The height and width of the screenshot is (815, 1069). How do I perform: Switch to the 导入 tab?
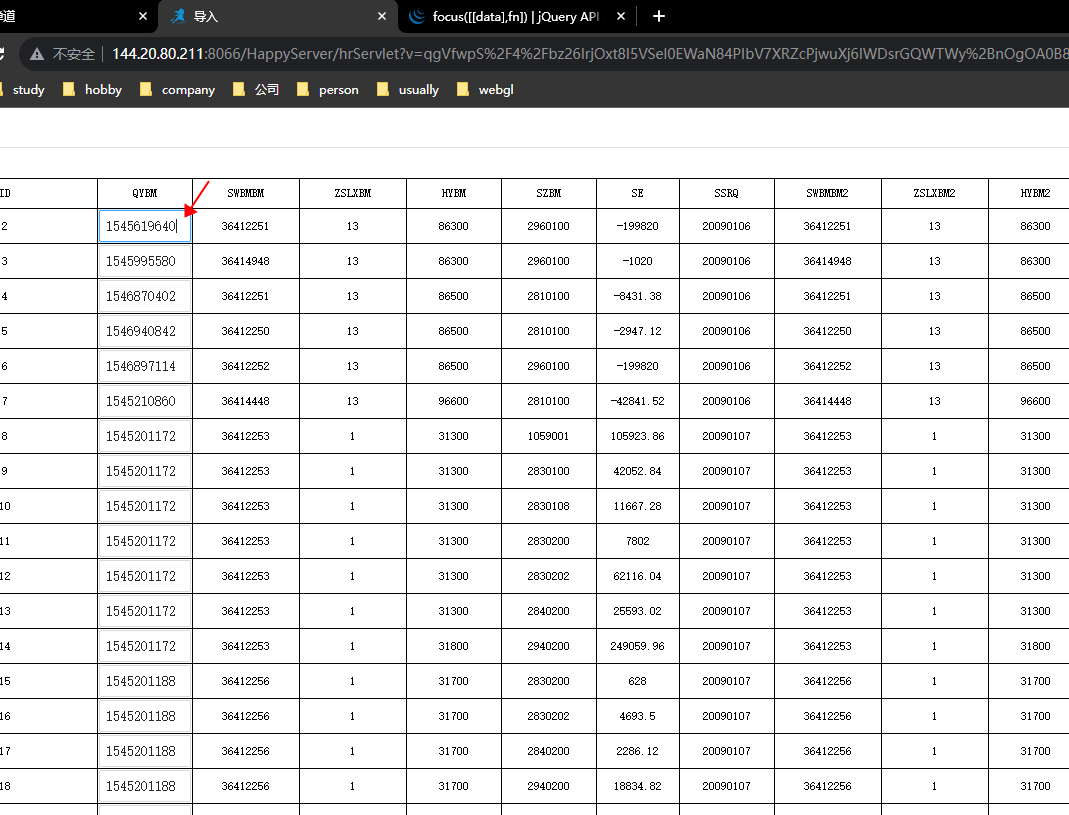[270, 17]
